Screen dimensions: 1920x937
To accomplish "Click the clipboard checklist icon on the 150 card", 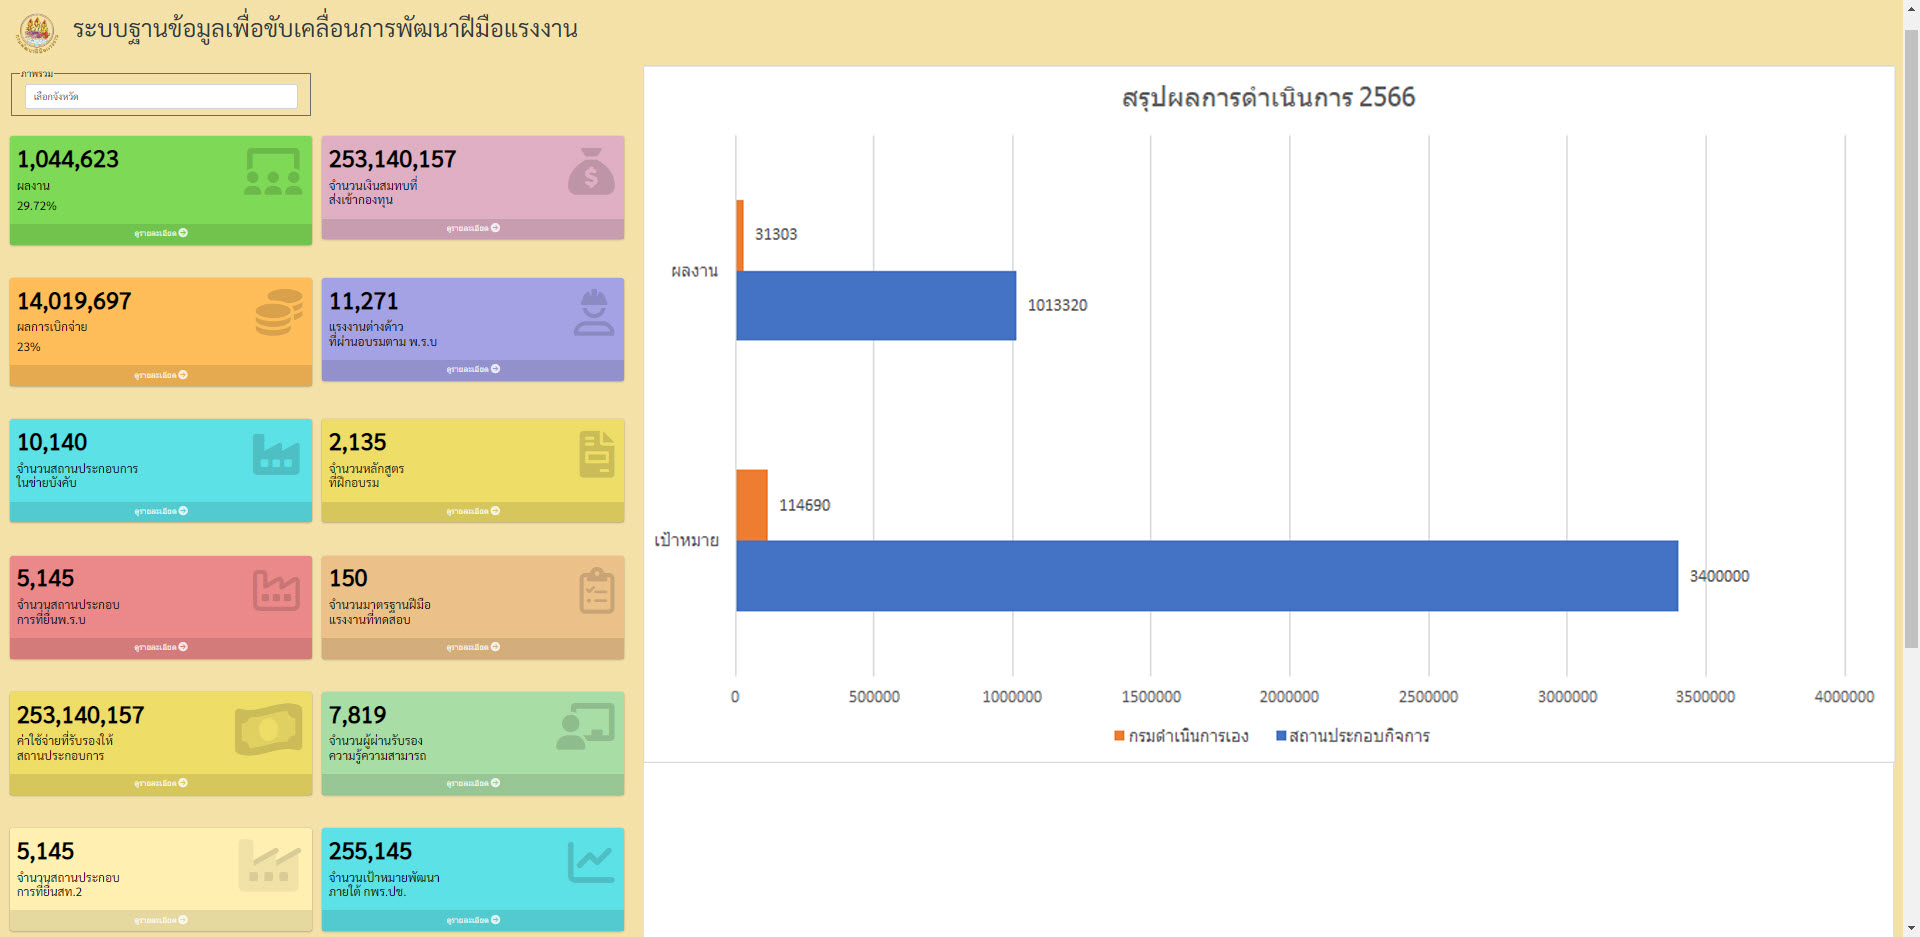I will tap(596, 590).
